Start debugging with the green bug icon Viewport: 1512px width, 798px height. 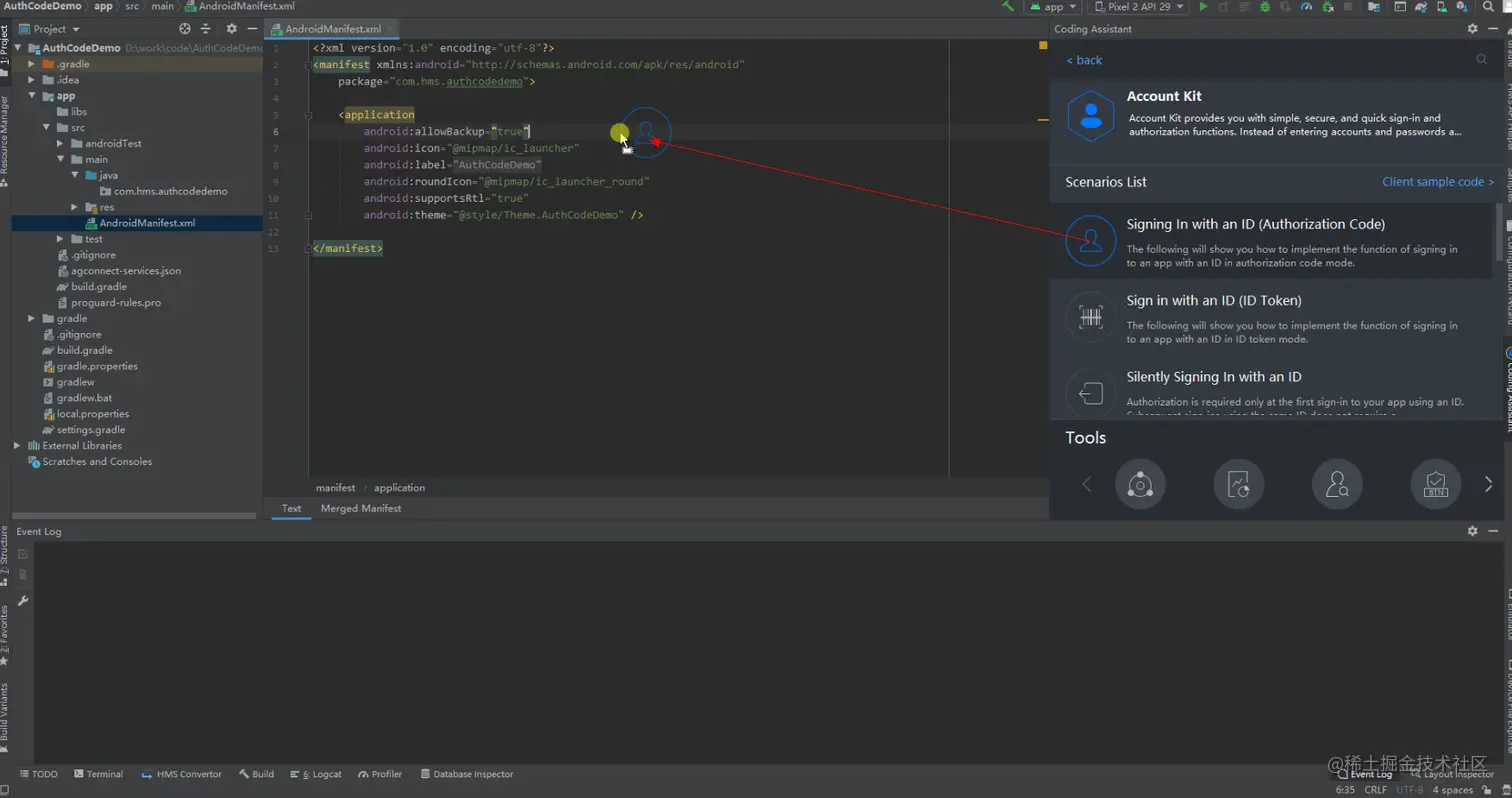pos(1265,7)
